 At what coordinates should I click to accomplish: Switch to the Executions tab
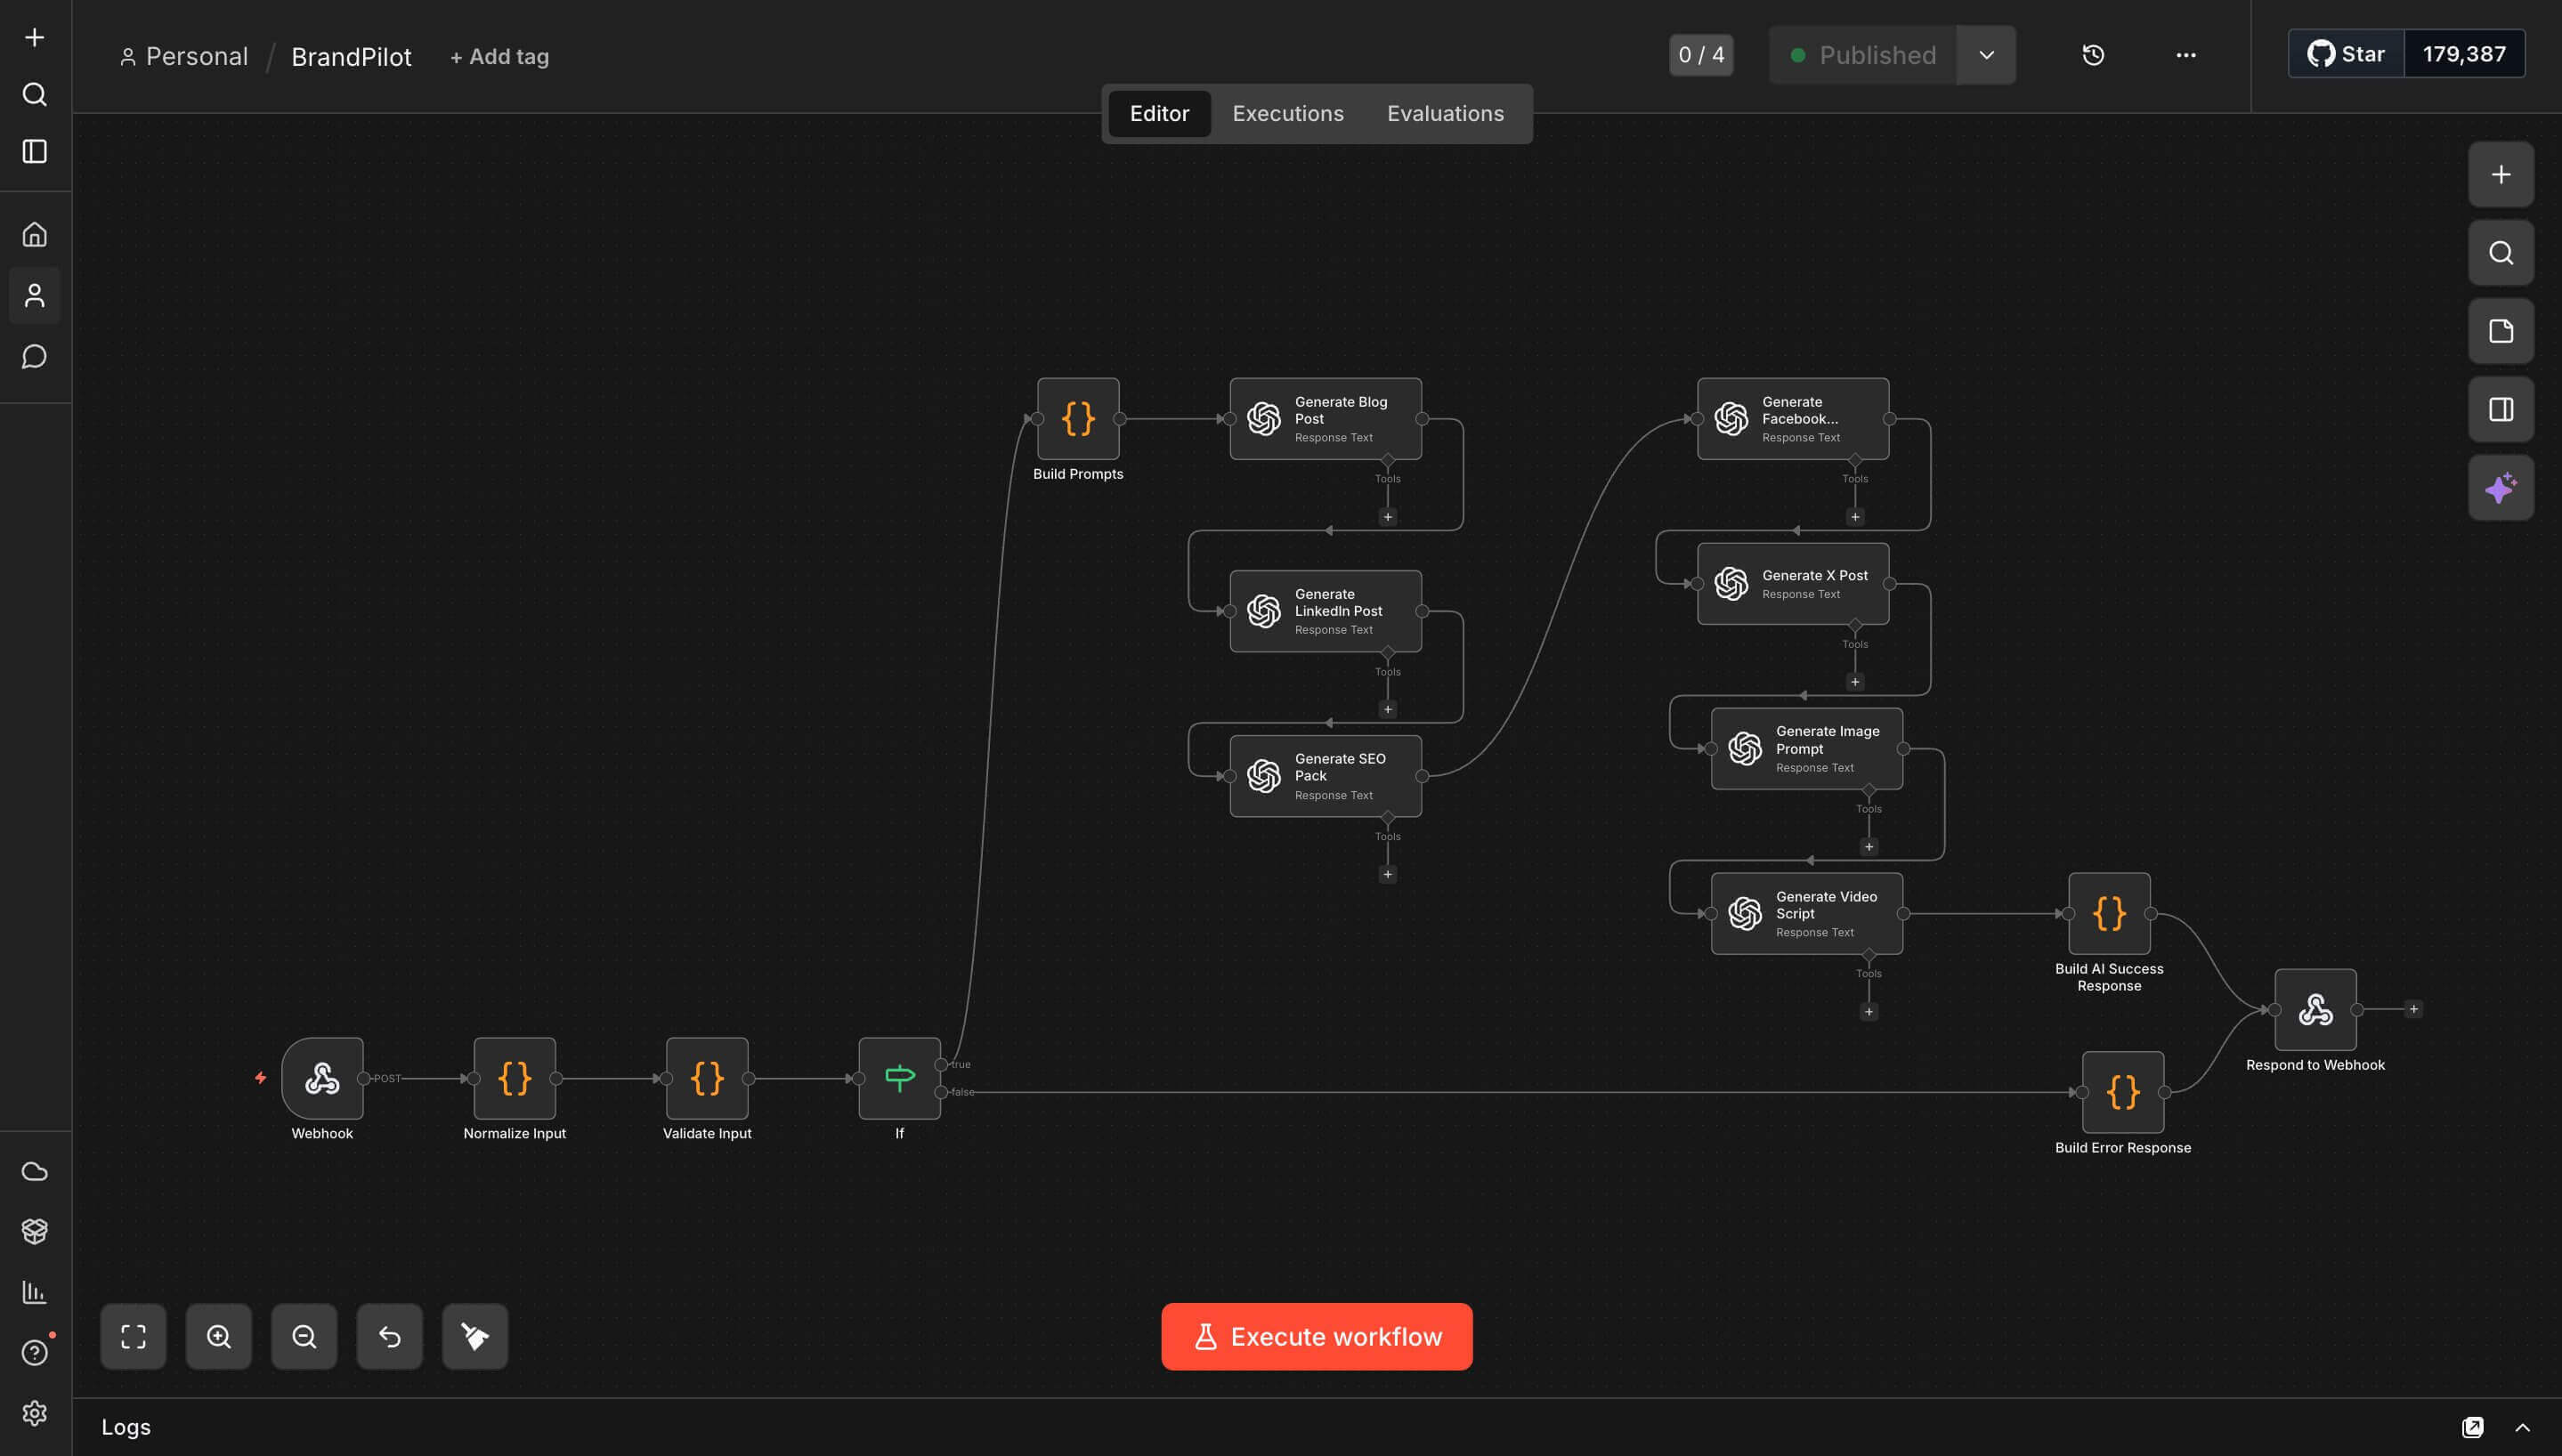click(x=1287, y=113)
